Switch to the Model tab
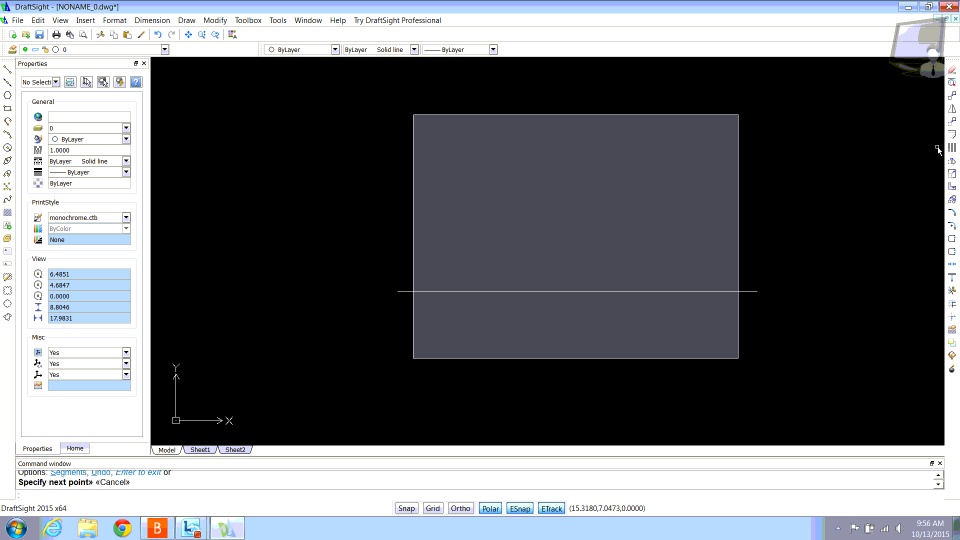This screenshot has height=540, width=960. coord(167,450)
